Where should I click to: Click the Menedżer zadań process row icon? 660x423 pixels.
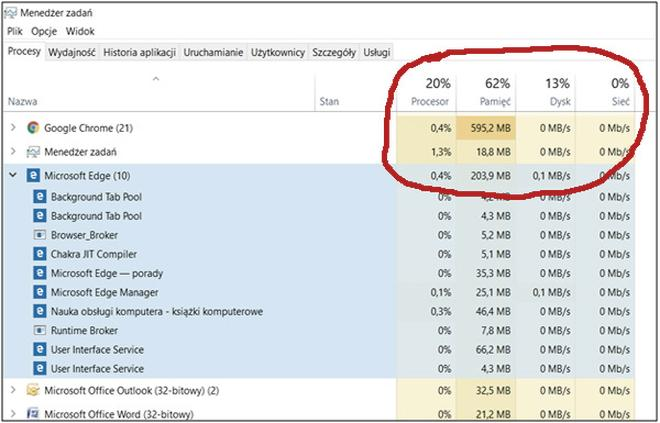[x=33, y=152]
